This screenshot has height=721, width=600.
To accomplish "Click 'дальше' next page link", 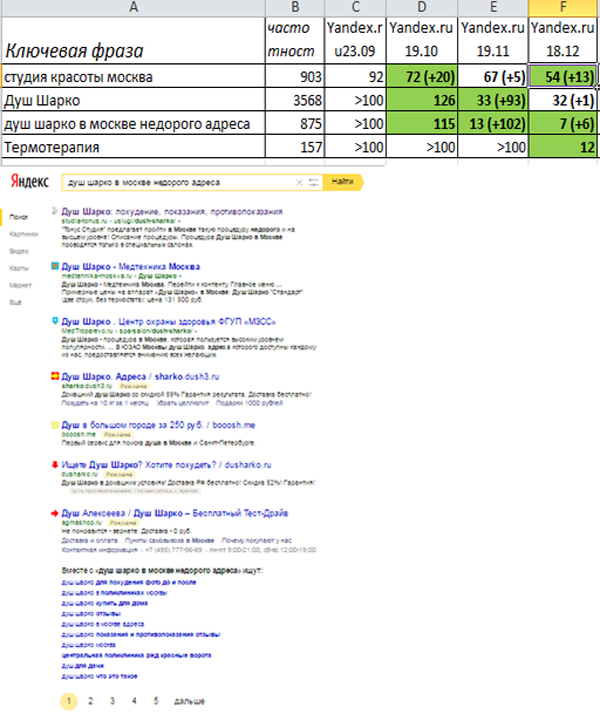I will (x=189, y=701).
